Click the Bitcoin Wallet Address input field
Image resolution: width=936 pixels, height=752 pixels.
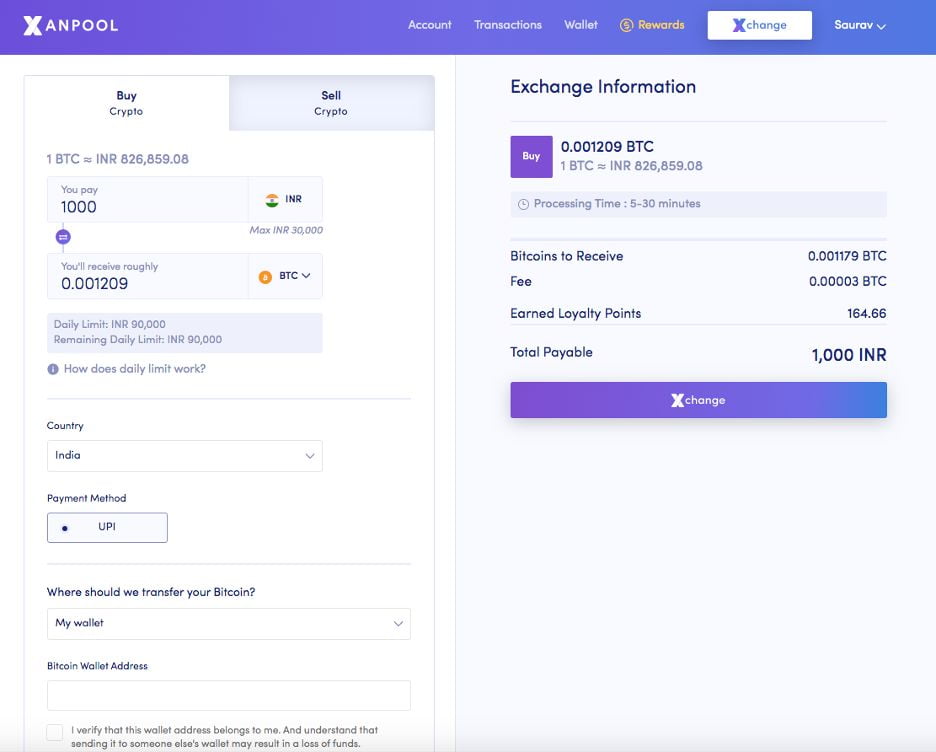pos(228,695)
